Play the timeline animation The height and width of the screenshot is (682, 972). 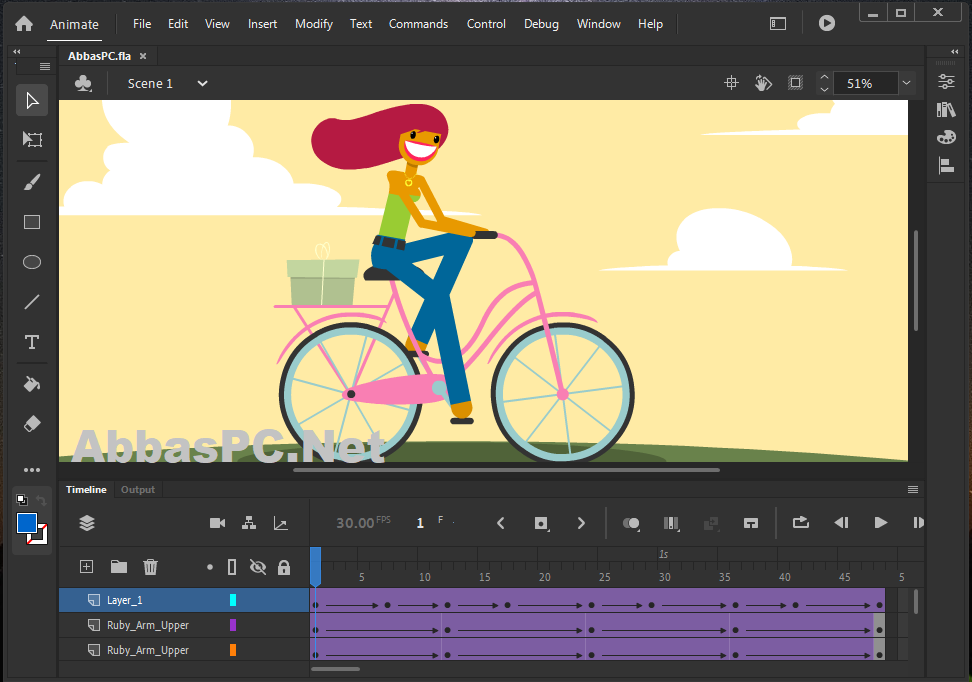[880, 523]
